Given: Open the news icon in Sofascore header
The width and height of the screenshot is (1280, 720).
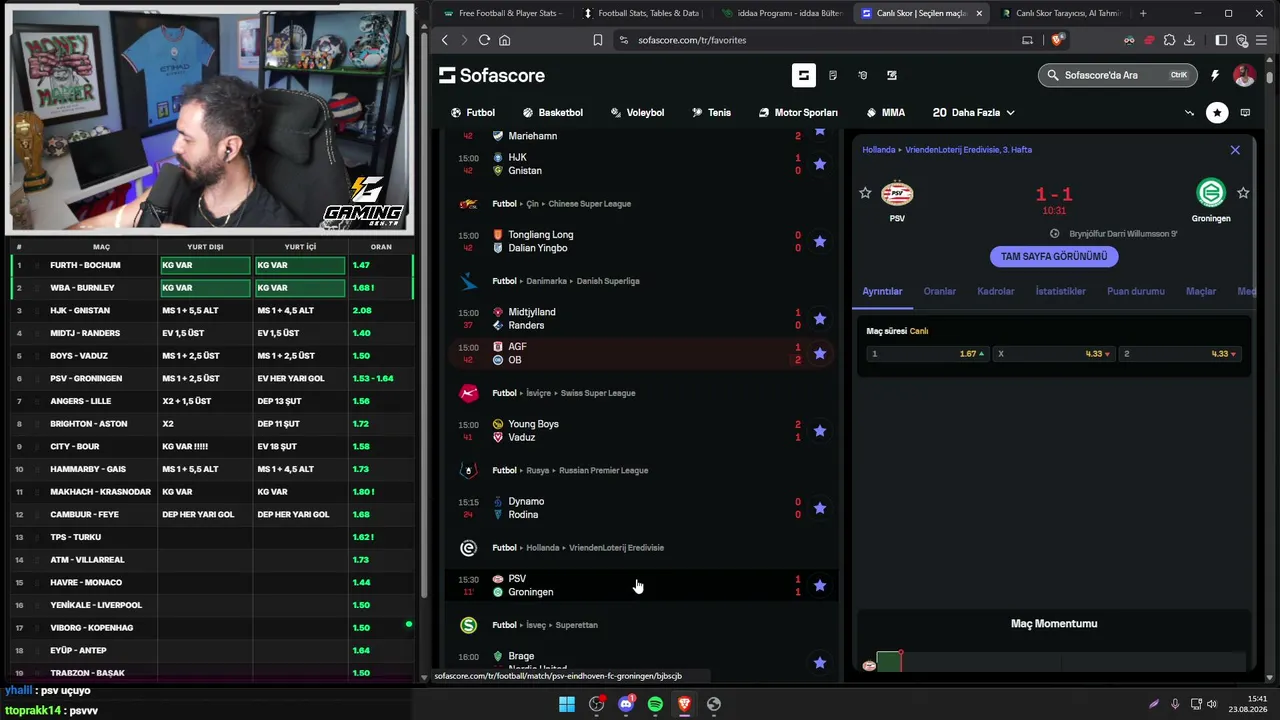Looking at the screenshot, I should point(833,75).
